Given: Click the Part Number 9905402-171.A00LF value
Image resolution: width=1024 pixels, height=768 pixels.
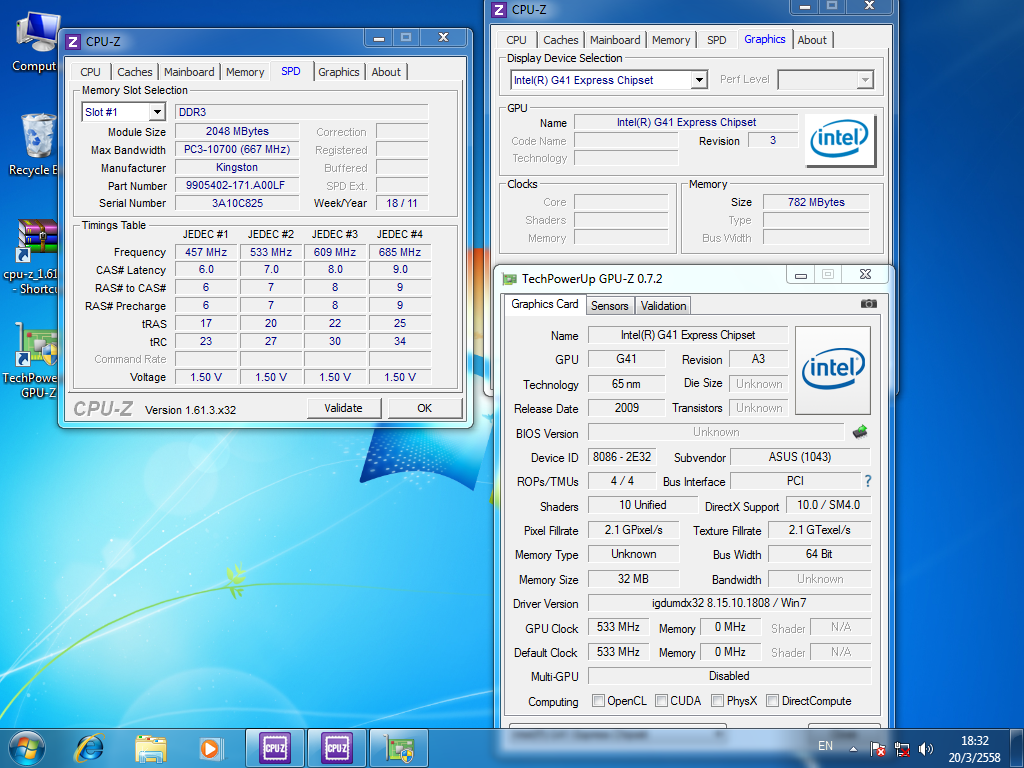Looking at the screenshot, I should pyautogui.click(x=236, y=185).
